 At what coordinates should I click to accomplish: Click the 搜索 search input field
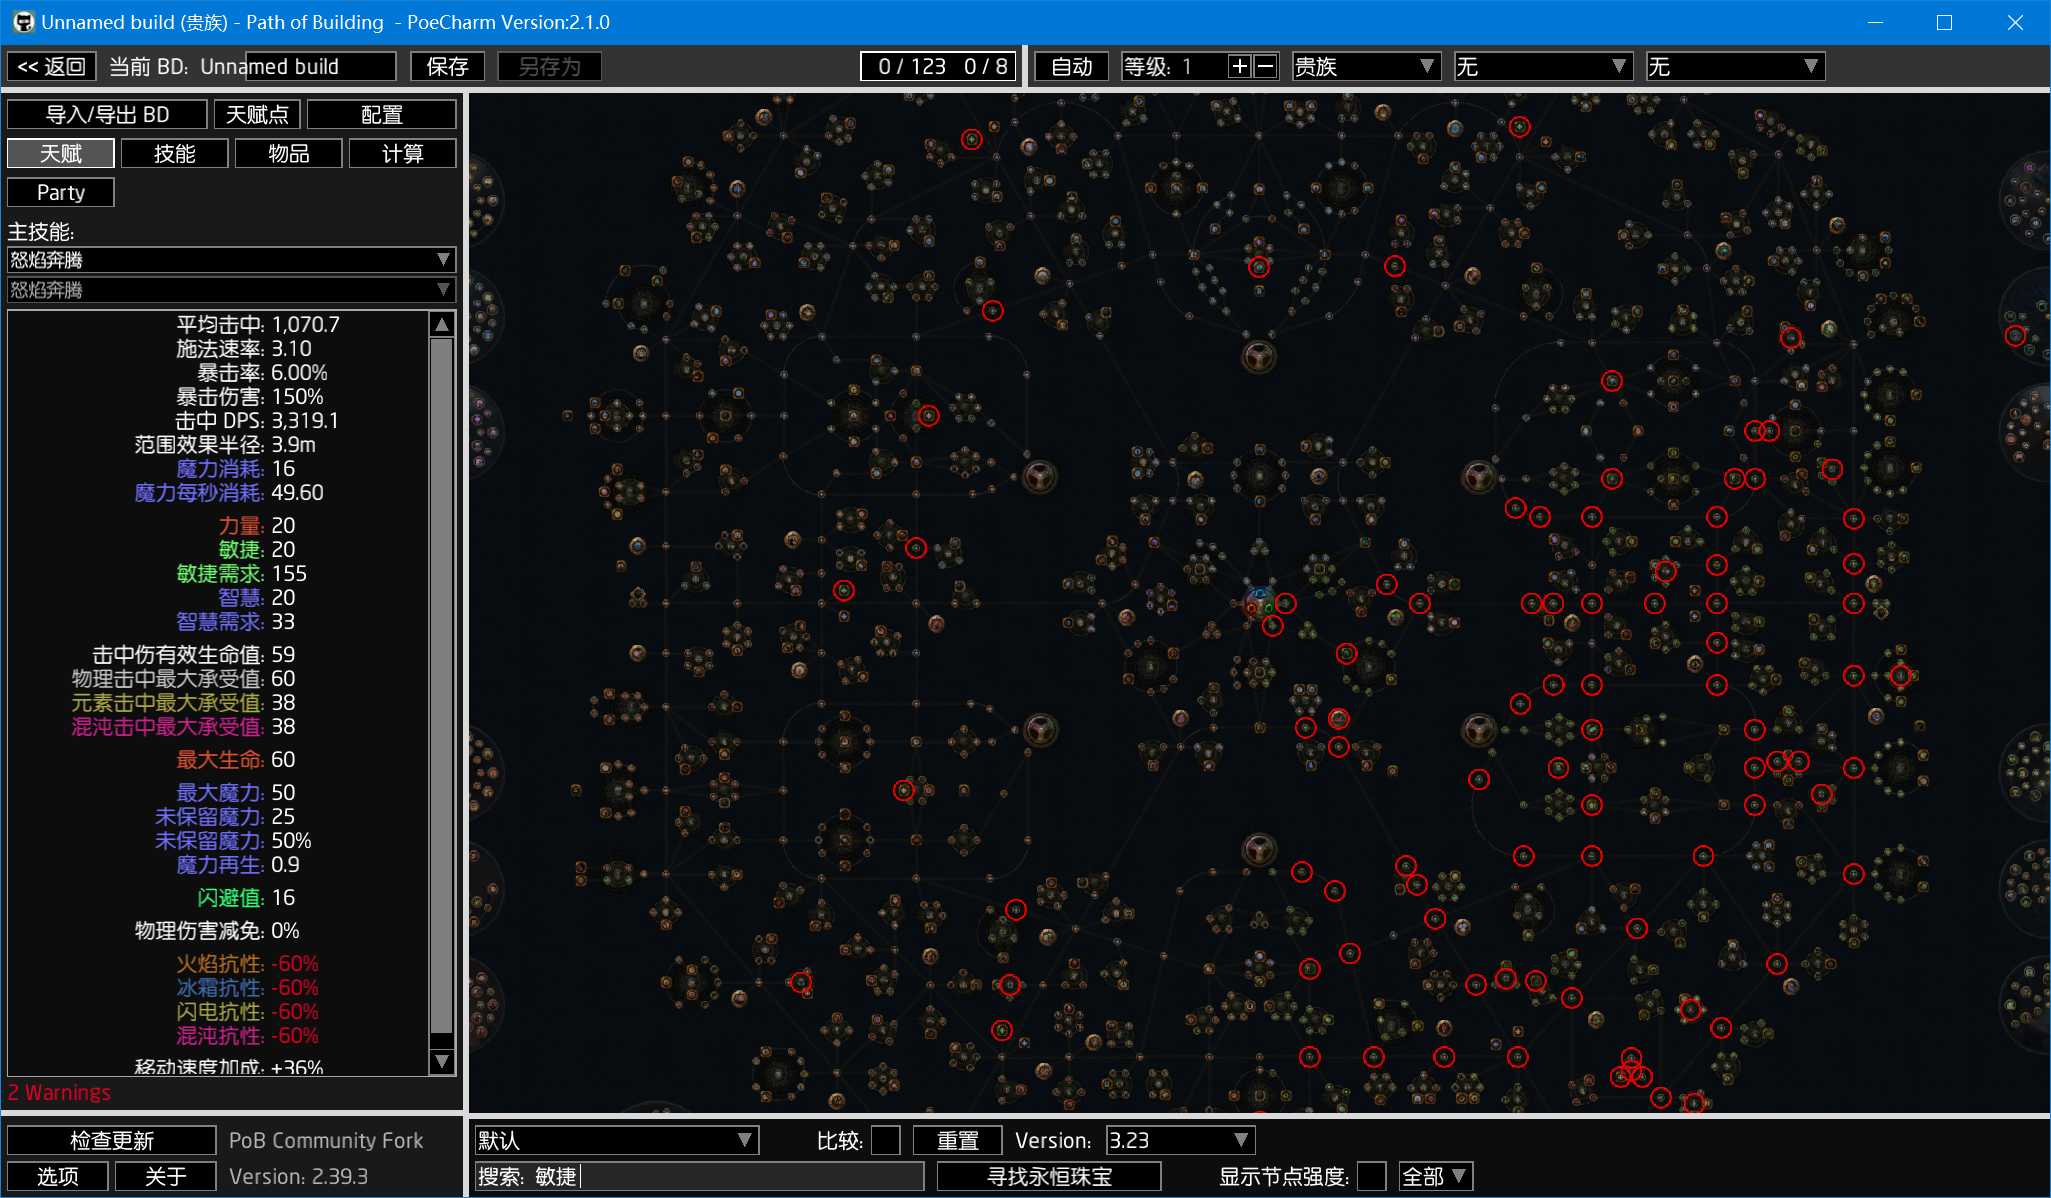(699, 1177)
